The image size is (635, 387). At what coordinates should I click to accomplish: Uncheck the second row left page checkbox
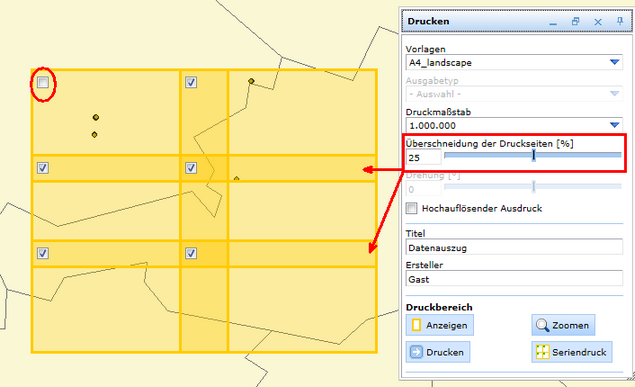[43, 168]
